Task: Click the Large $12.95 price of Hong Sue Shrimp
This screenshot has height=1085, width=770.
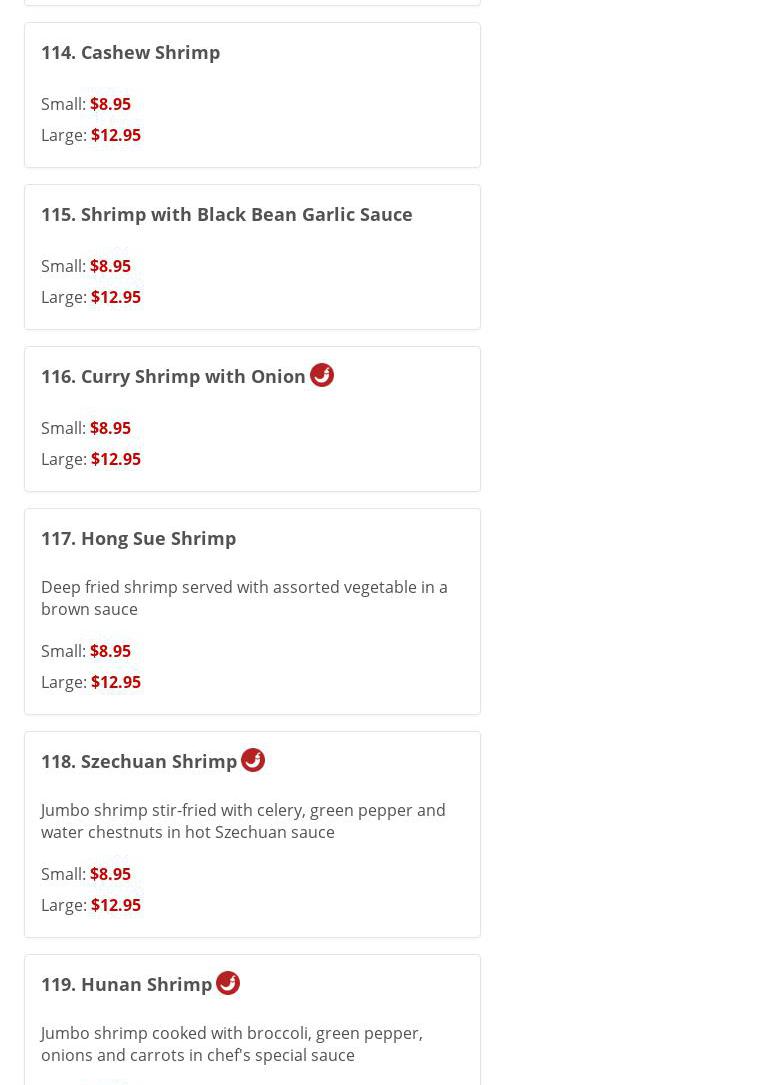Action: (x=115, y=682)
